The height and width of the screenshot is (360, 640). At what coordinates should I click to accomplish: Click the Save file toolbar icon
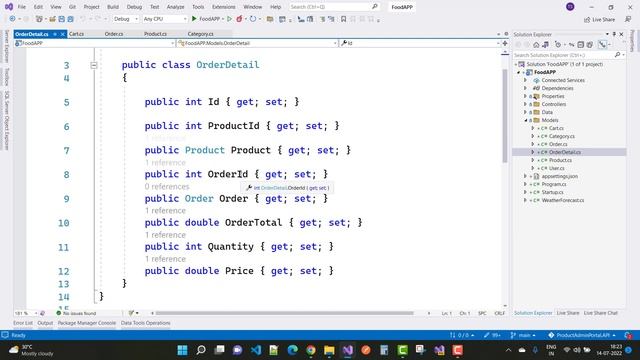(x=61, y=19)
